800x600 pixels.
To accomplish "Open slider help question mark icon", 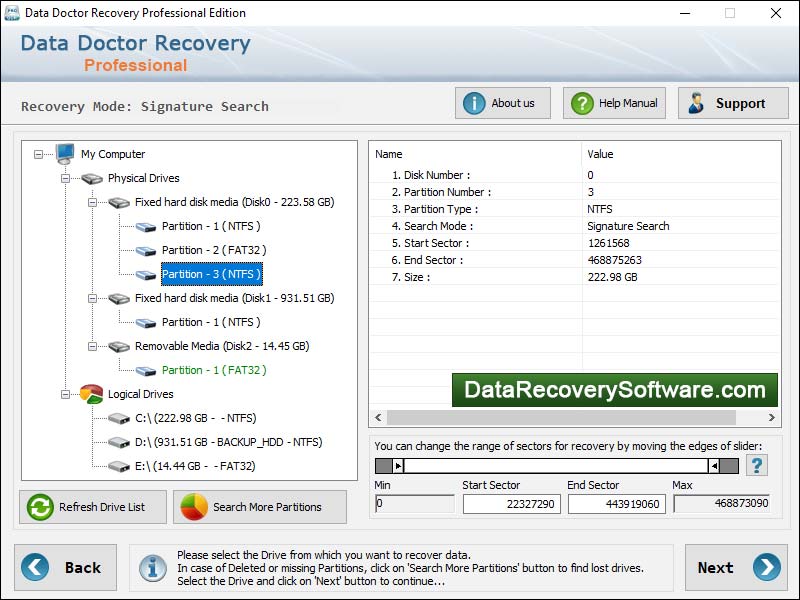I will coord(757,465).
